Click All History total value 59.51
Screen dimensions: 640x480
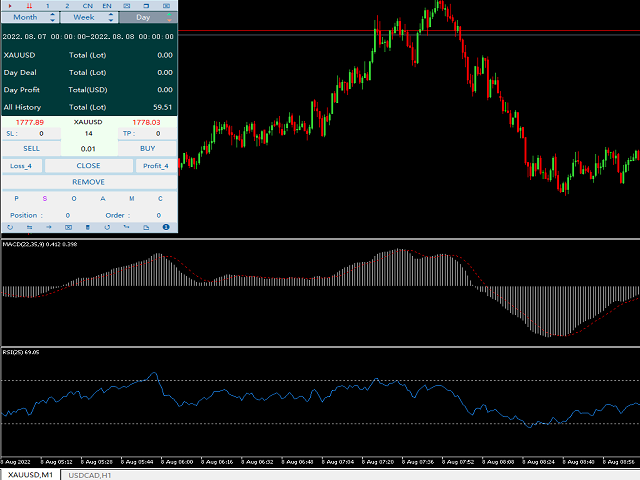pyautogui.click(x=162, y=107)
